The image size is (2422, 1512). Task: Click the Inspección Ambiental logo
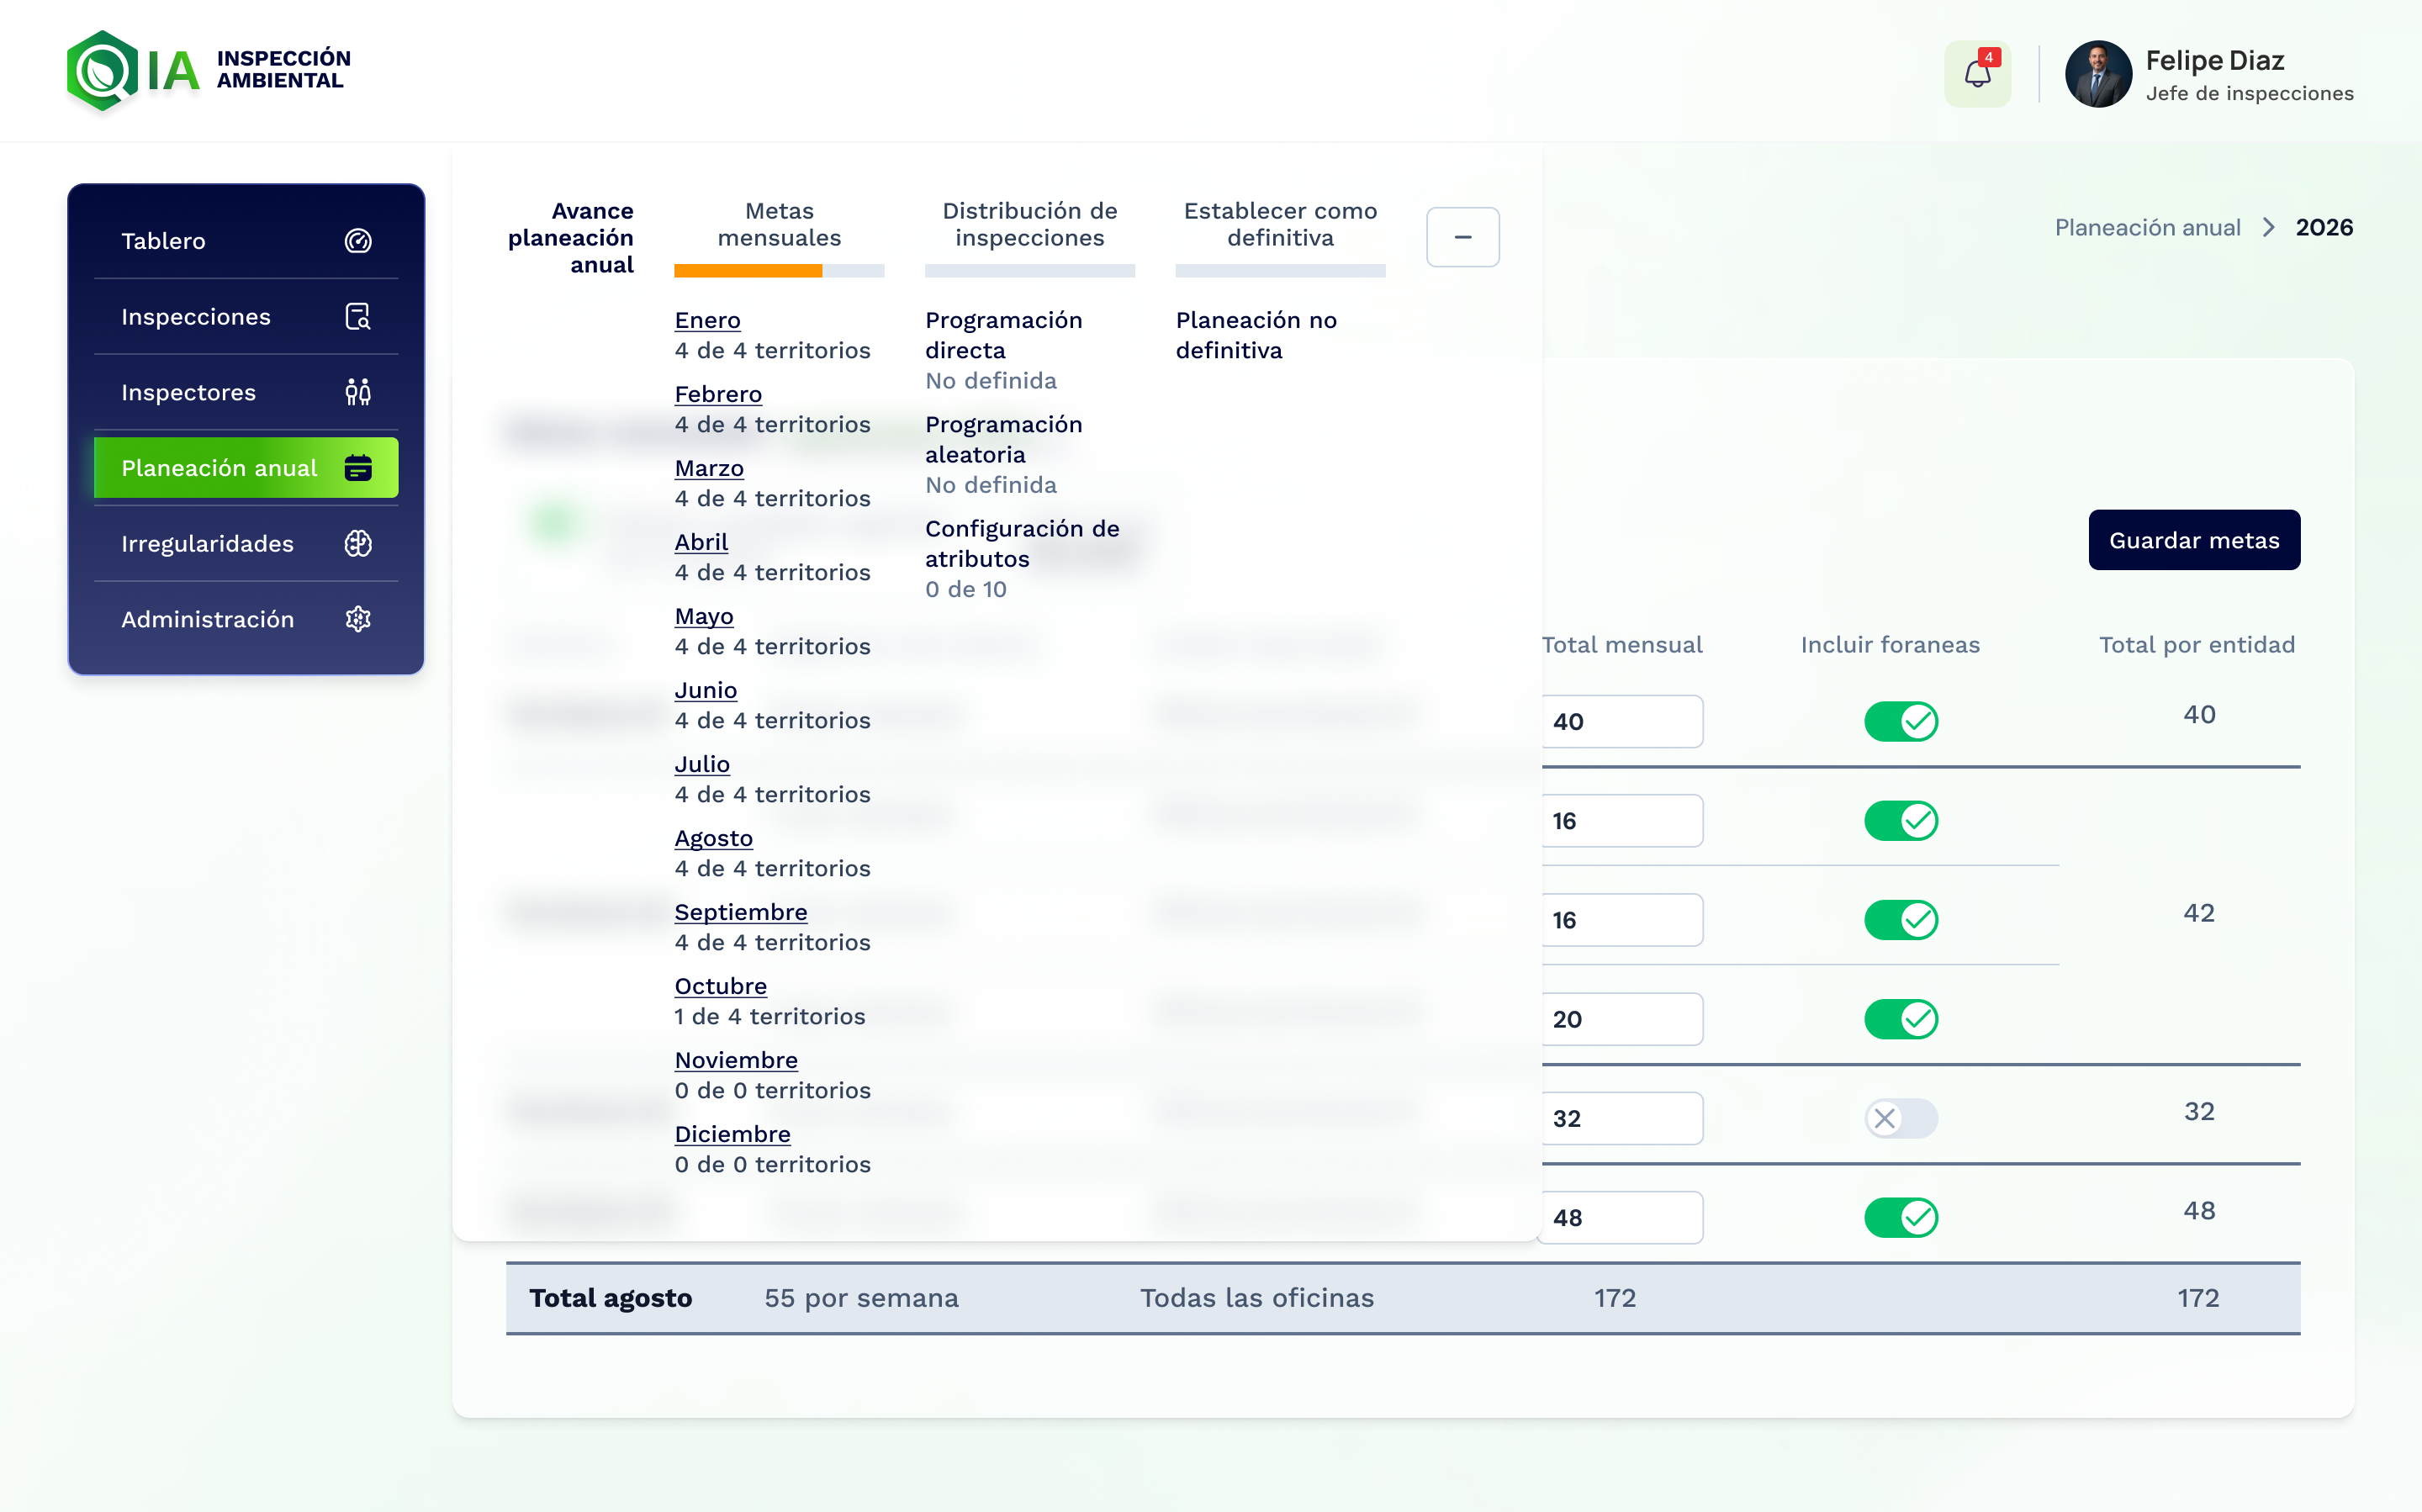pos(209,71)
